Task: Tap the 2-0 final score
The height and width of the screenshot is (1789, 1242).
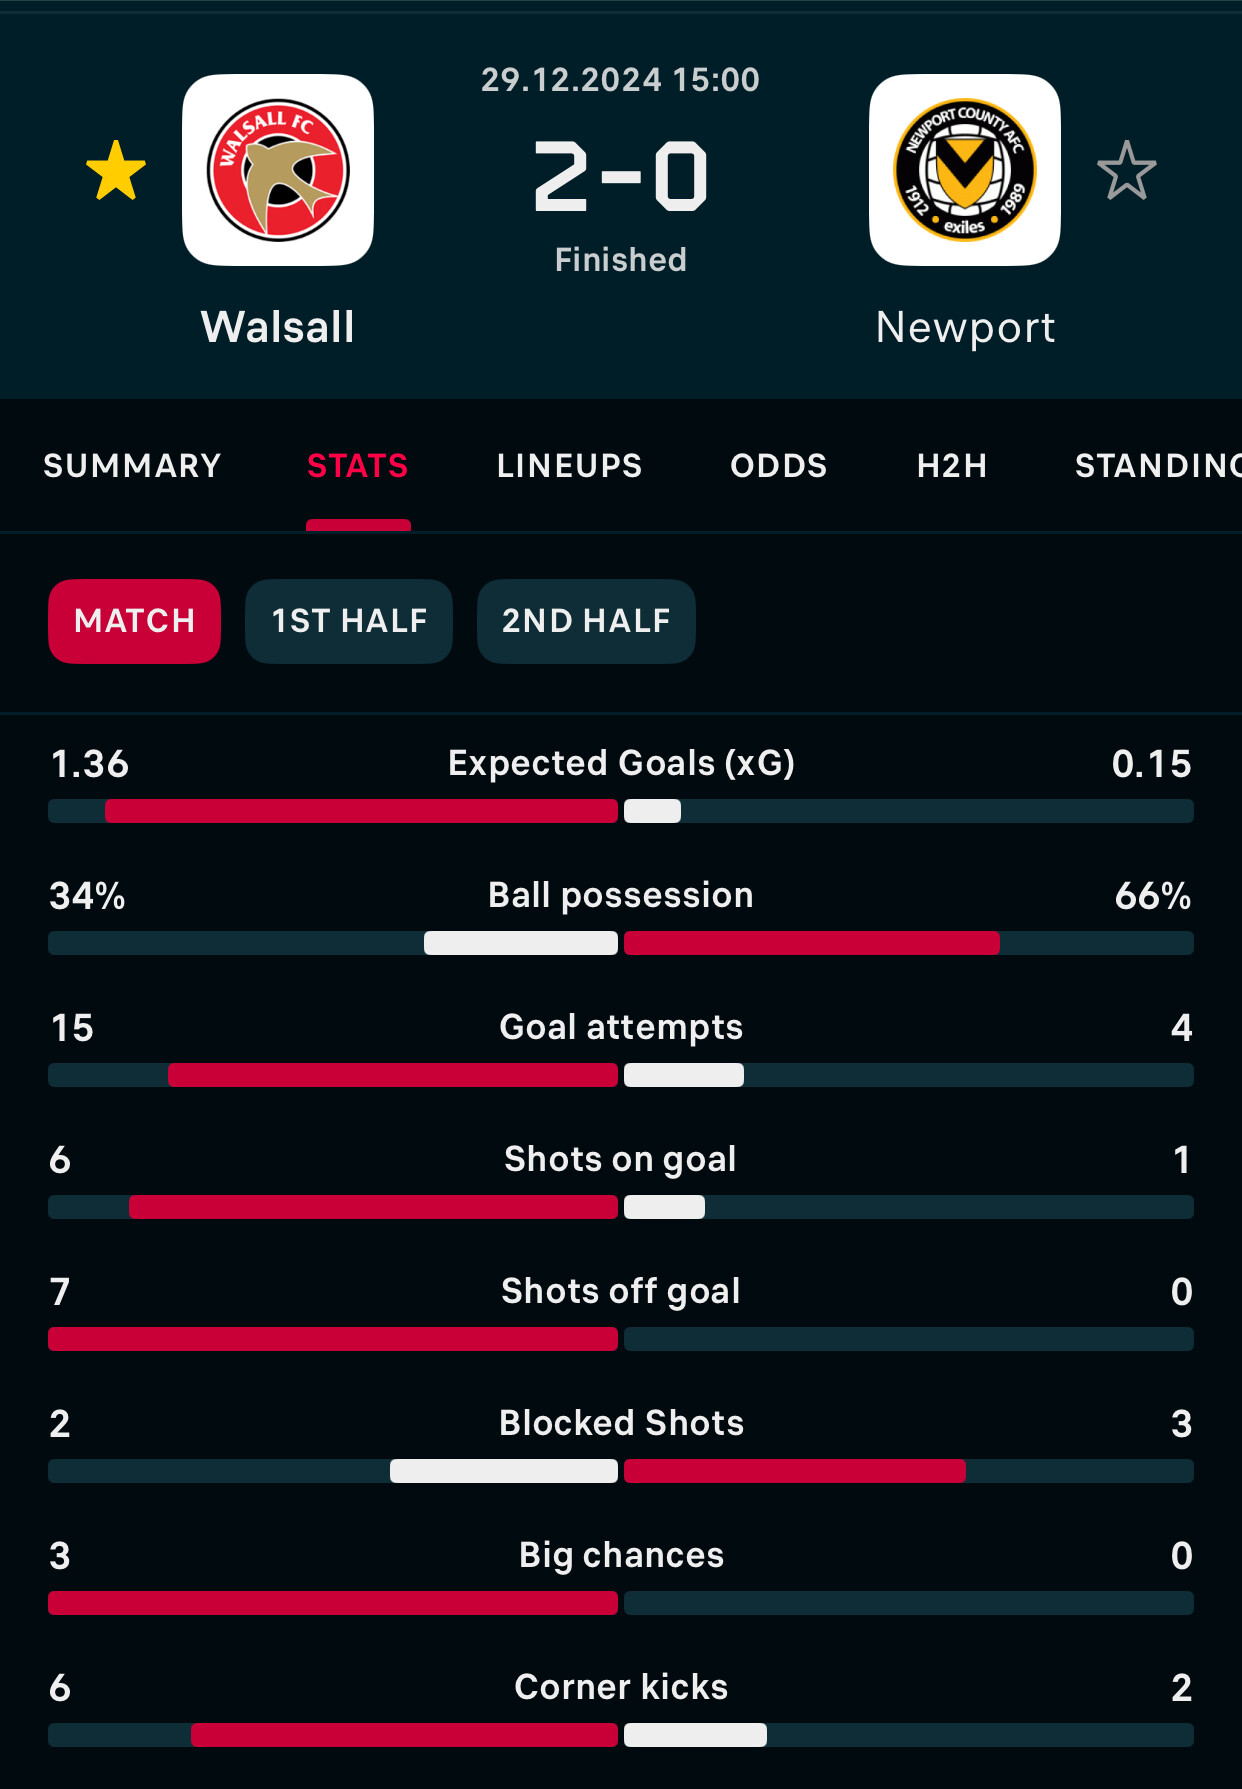Action: click(x=621, y=177)
